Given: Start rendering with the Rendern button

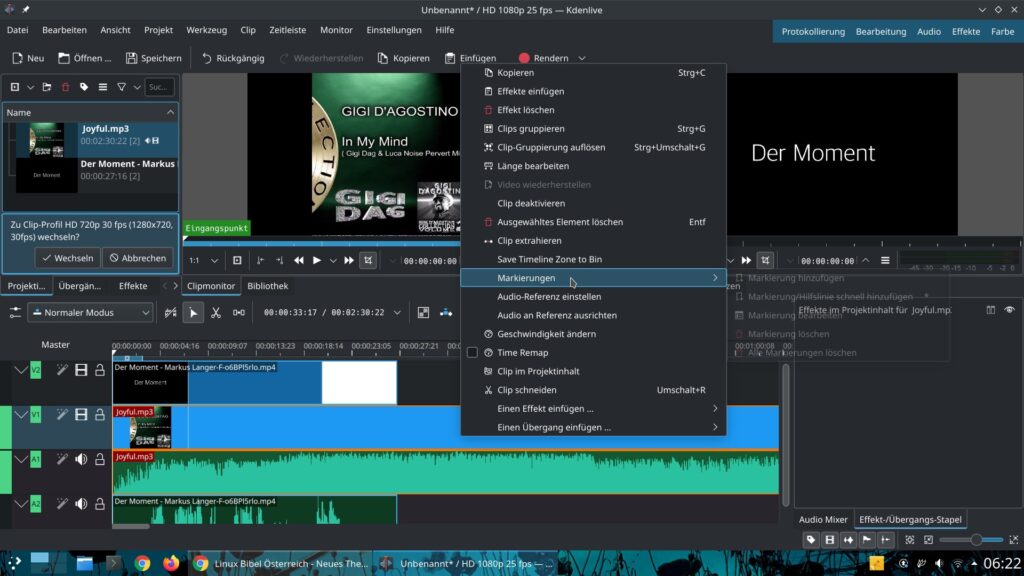Looking at the screenshot, I should tap(544, 58).
